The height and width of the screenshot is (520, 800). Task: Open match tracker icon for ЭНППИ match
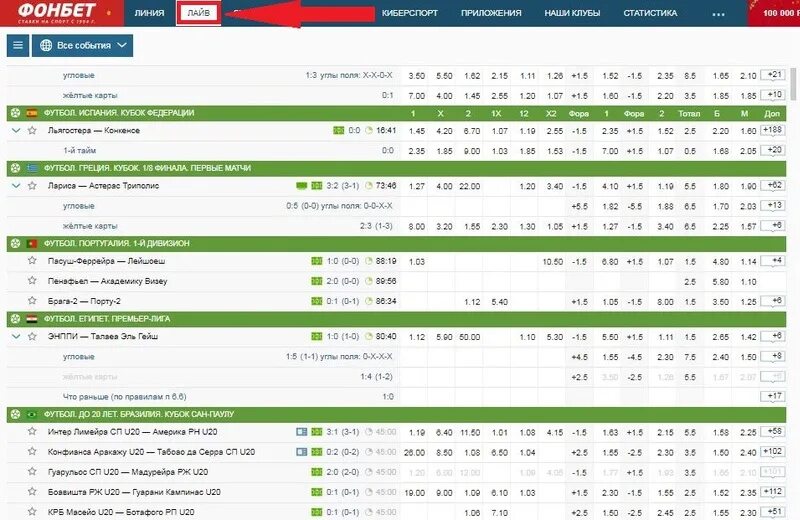[317, 336]
